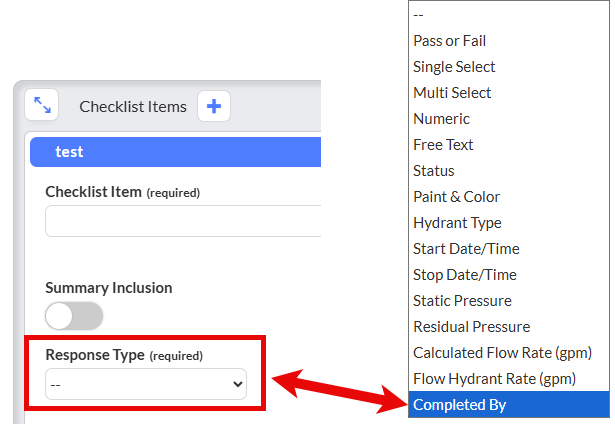
Task: Toggle the Summary Inclusion switch
Action: tap(74, 316)
